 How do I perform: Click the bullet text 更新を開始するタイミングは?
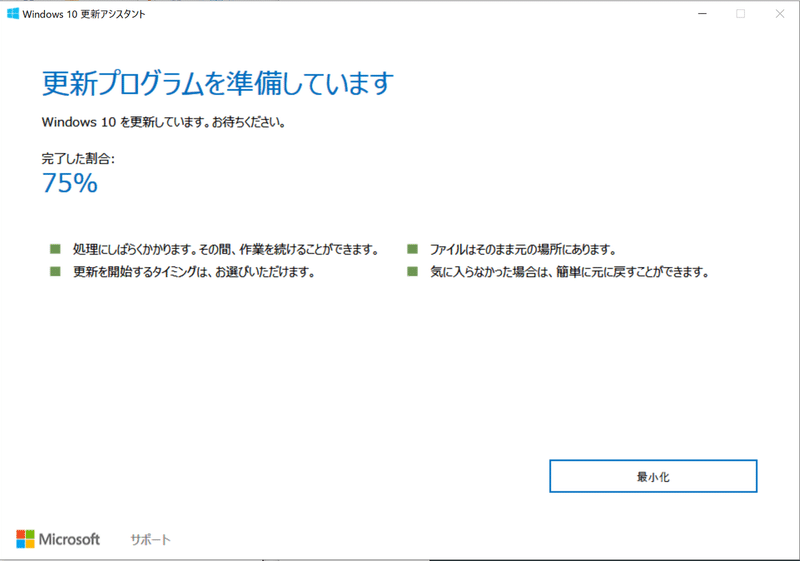[x=141, y=272]
